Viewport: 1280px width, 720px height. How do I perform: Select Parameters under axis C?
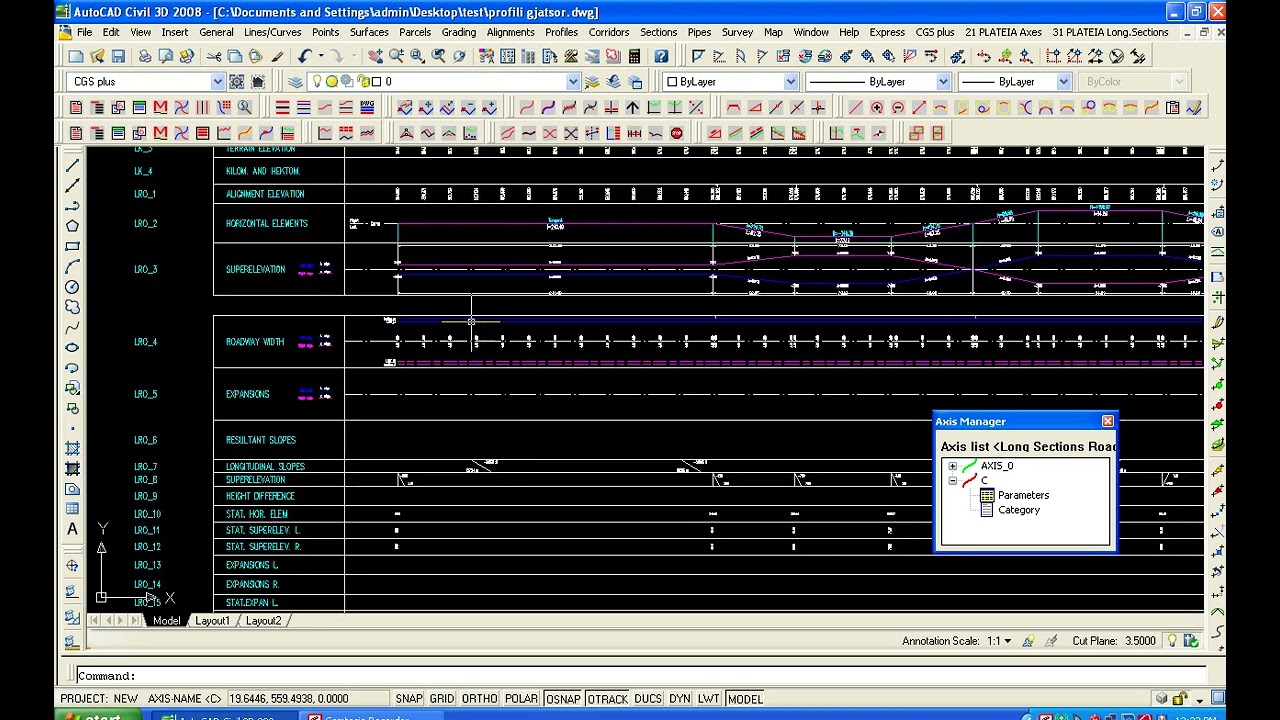[1023, 495]
